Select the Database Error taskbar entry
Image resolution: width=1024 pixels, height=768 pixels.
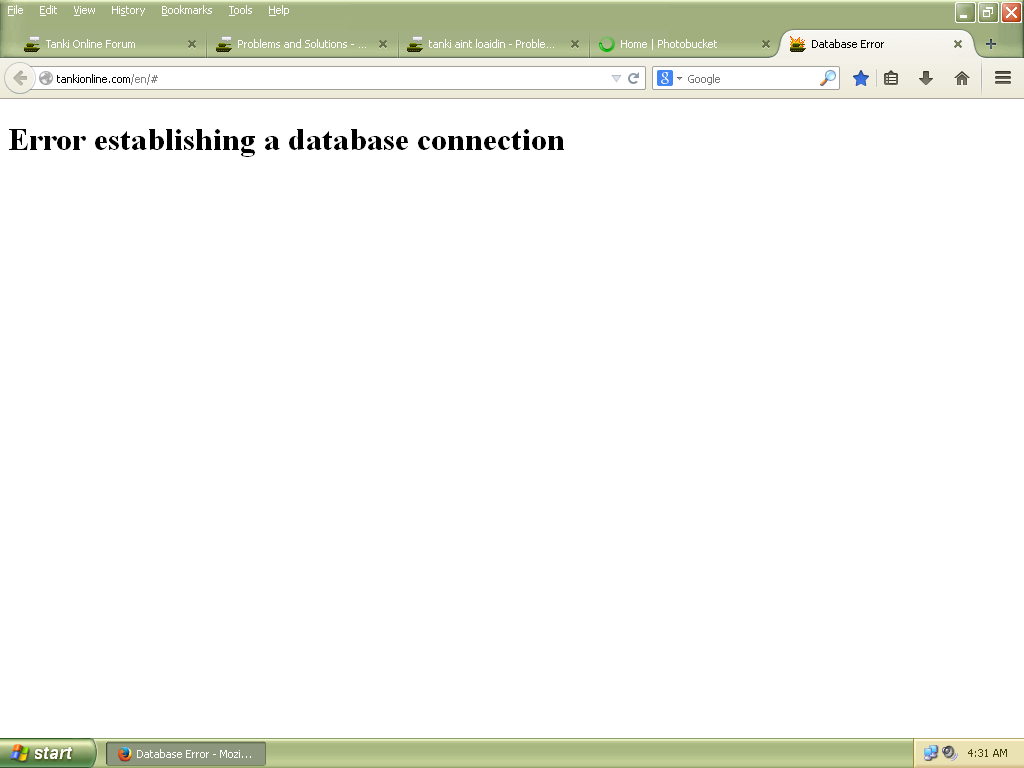pos(185,754)
